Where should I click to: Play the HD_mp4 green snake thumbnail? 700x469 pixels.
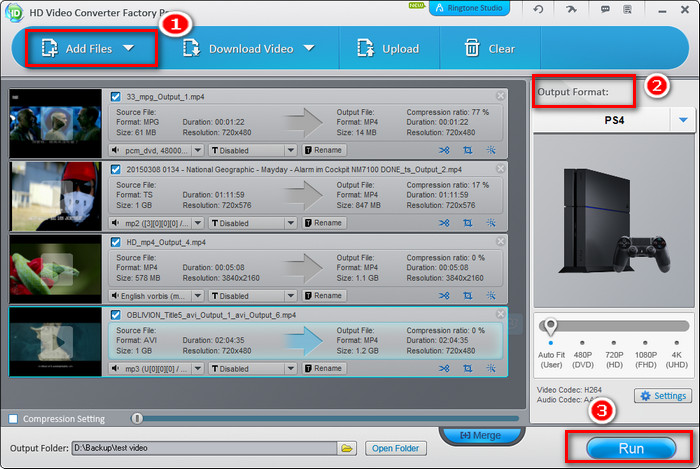tap(57, 269)
